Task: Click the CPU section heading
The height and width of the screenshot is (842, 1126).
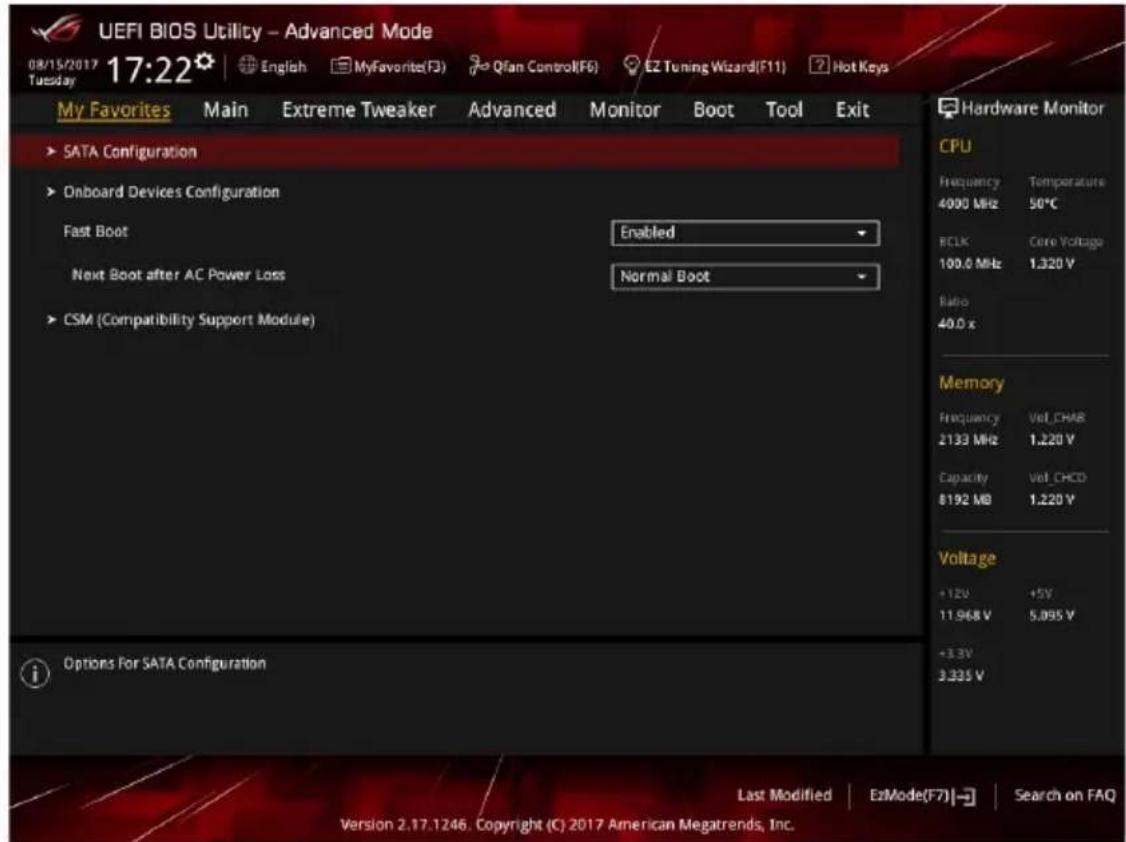Action: 954,146
